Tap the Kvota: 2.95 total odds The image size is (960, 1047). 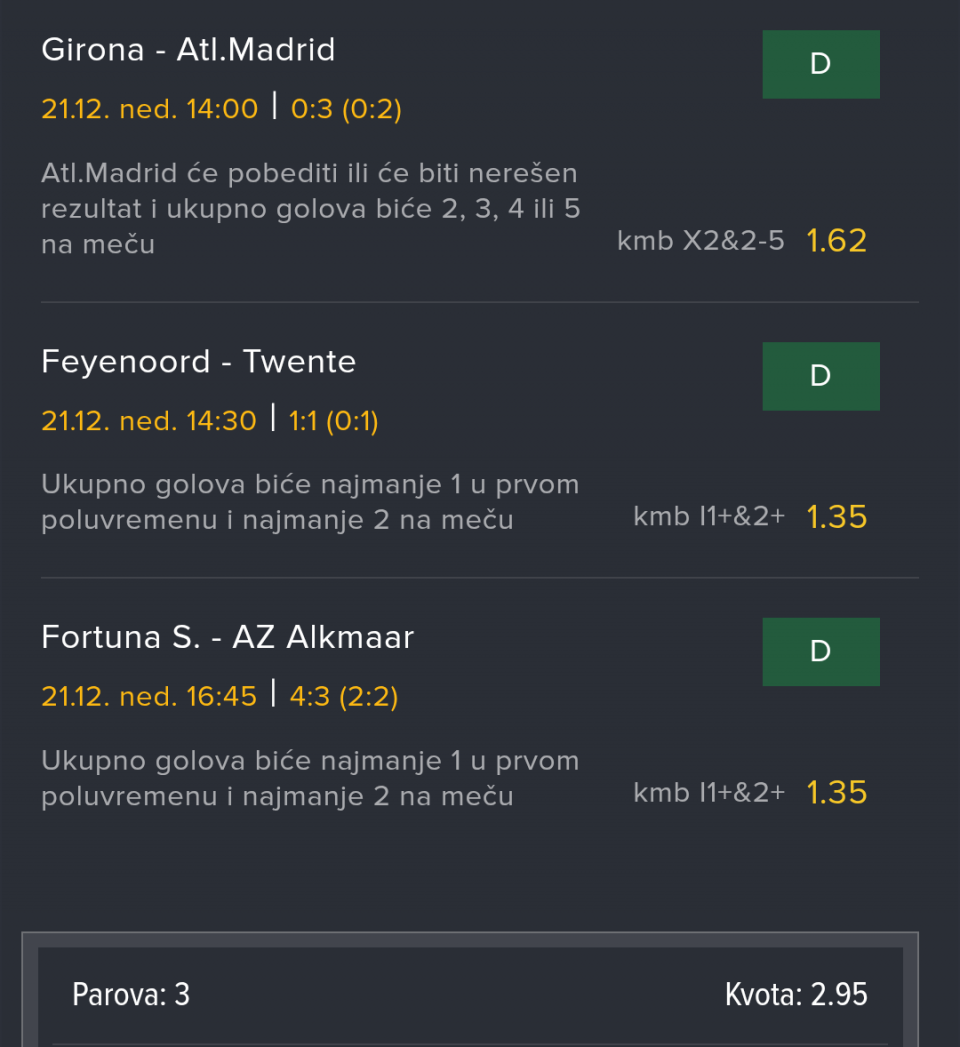pos(796,995)
